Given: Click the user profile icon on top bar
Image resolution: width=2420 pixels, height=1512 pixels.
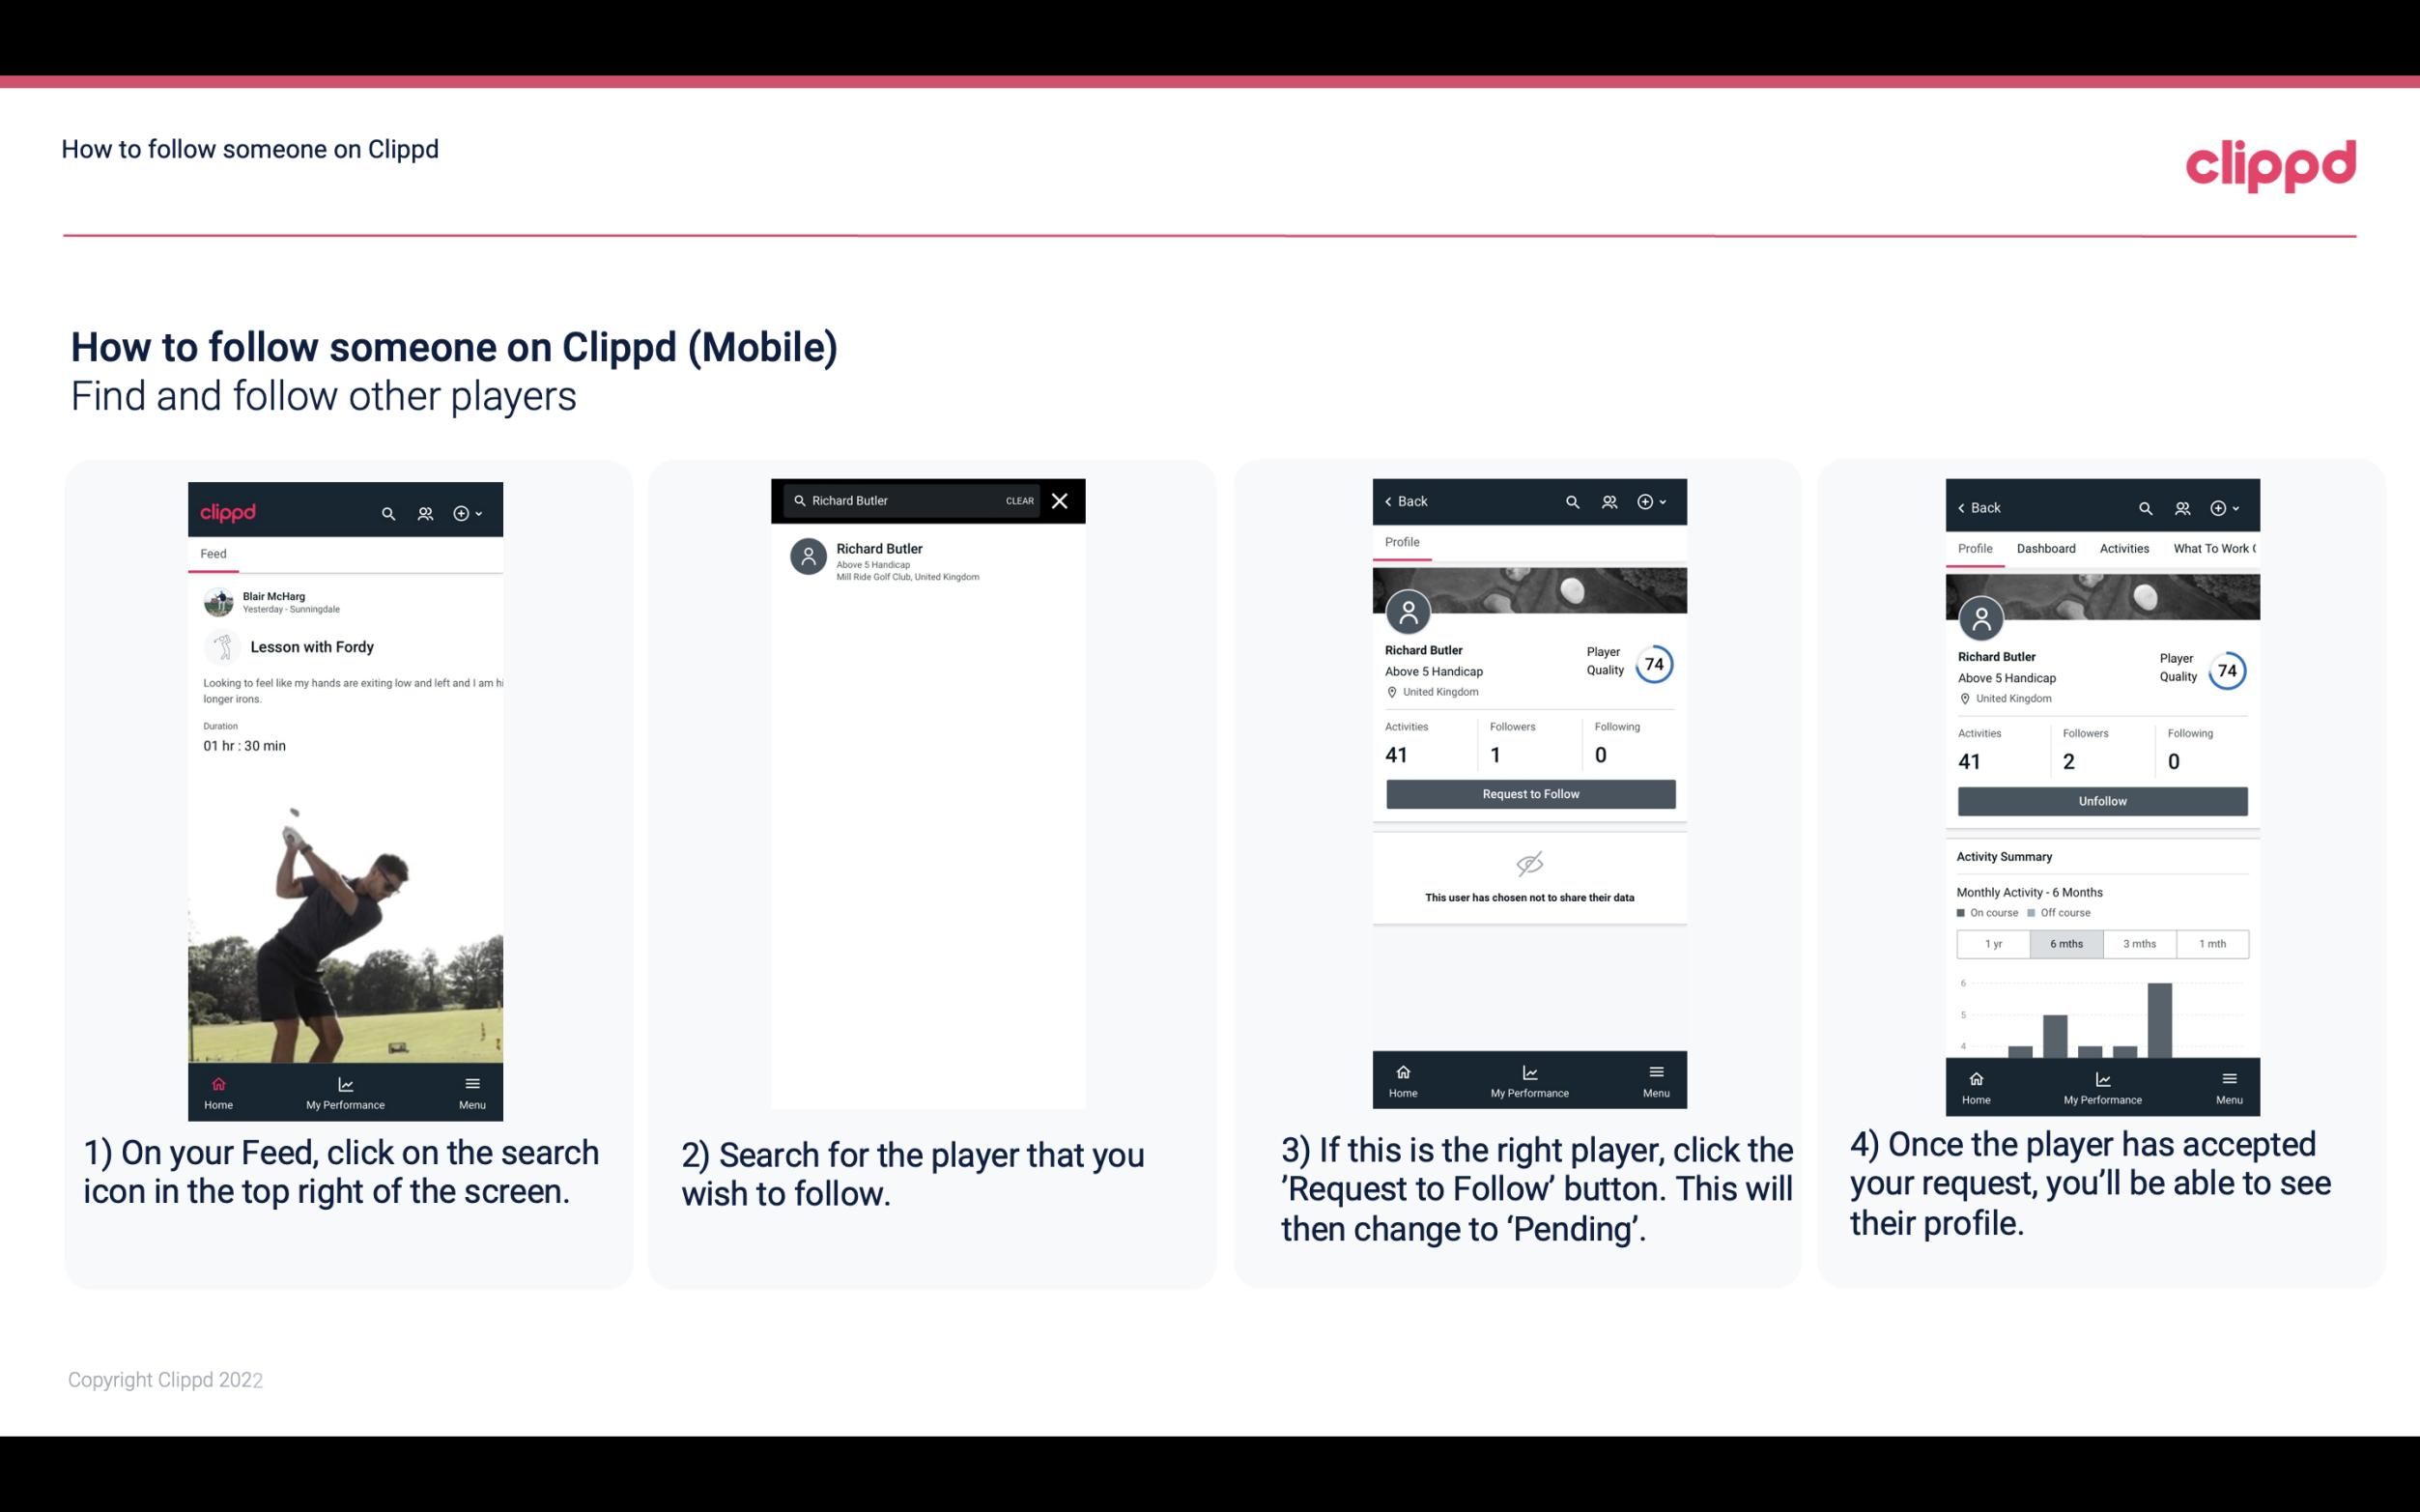Looking at the screenshot, I should point(423,510).
